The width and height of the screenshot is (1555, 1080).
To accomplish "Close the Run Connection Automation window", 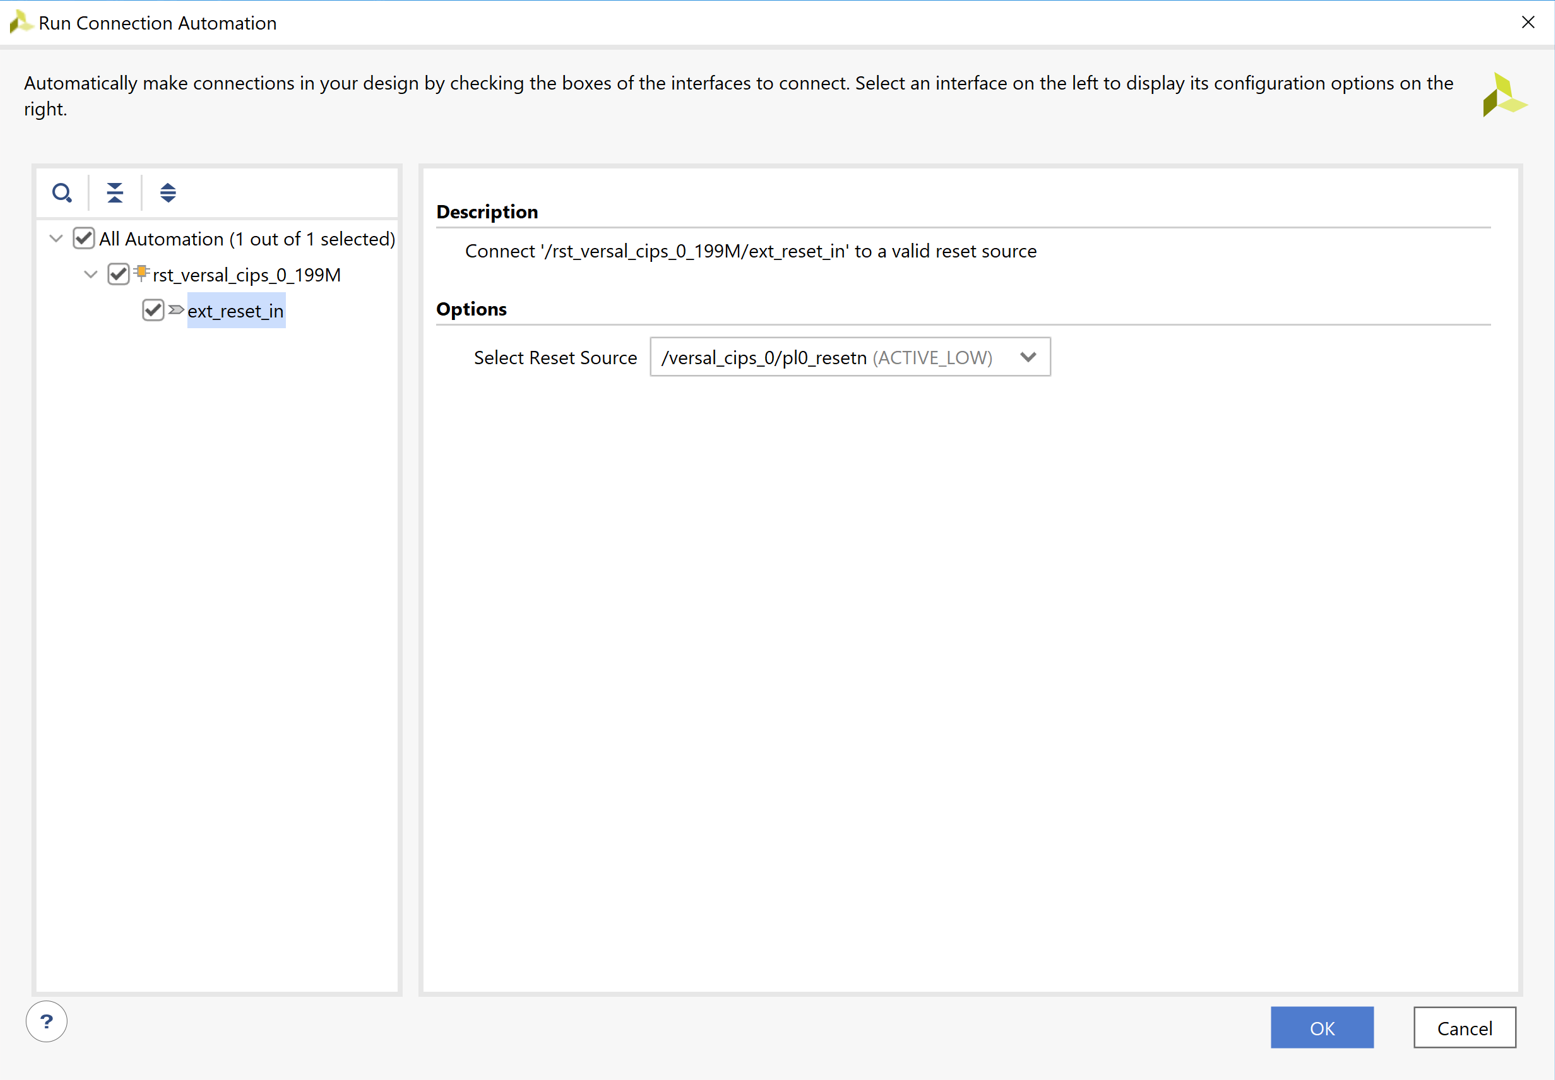I will tap(1527, 22).
